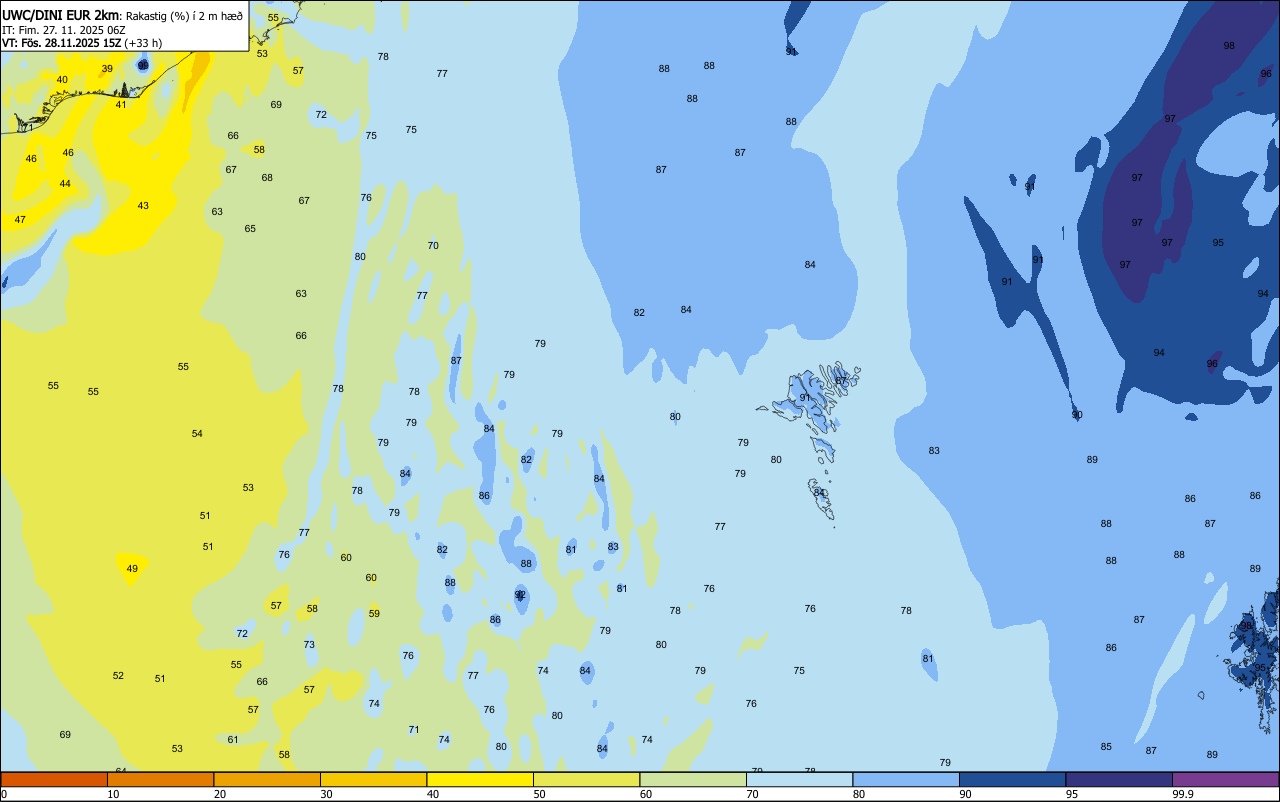Pick the 20–30 amber legend swatch
The image size is (1280, 802).
click(x=267, y=779)
